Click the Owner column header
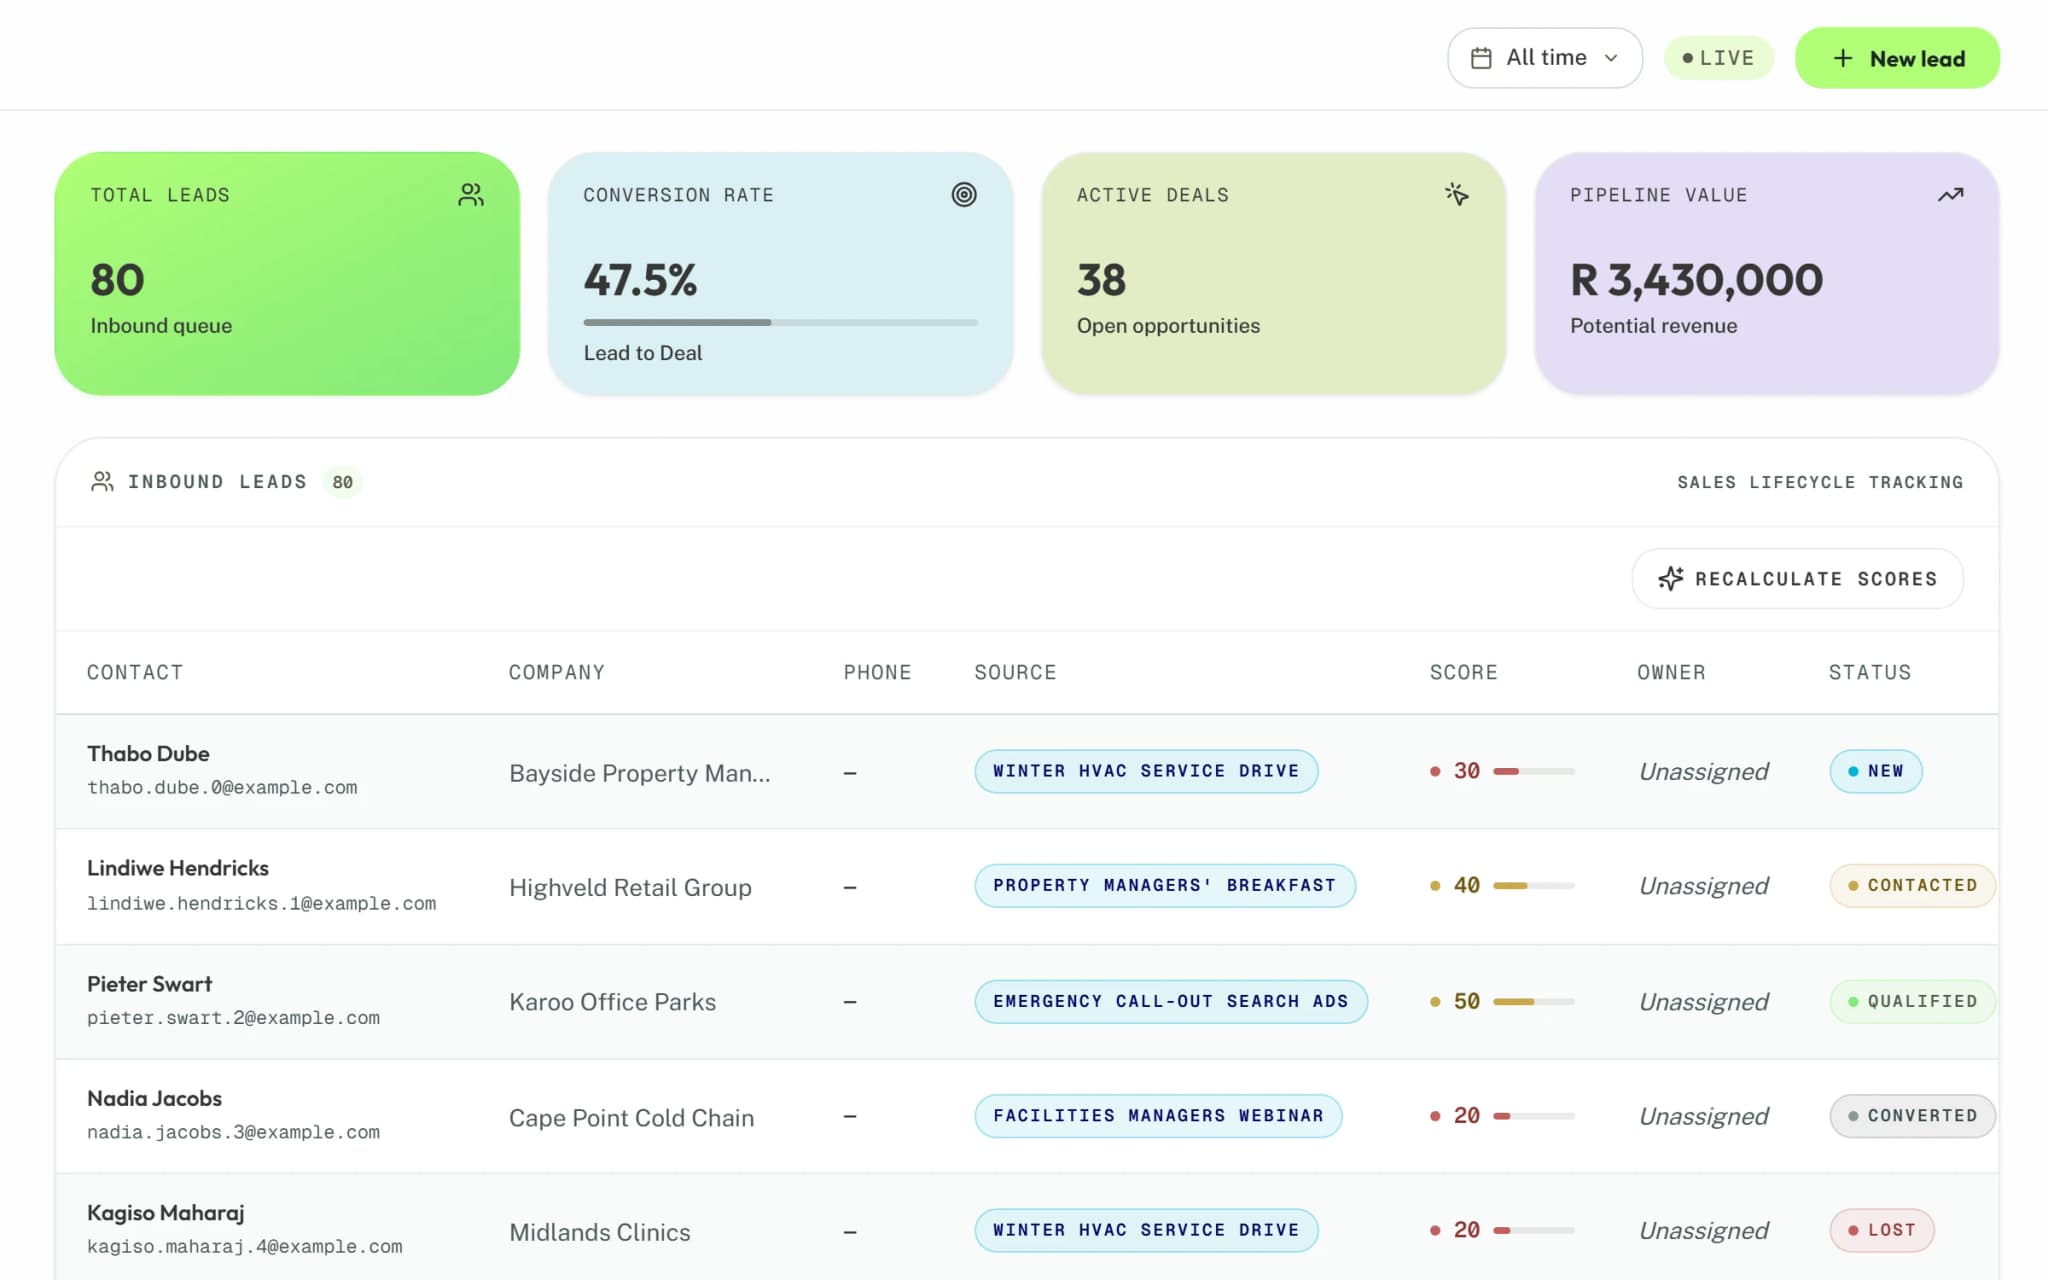The height and width of the screenshot is (1280, 2048). pyautogui.click(x=1671, y=672)
